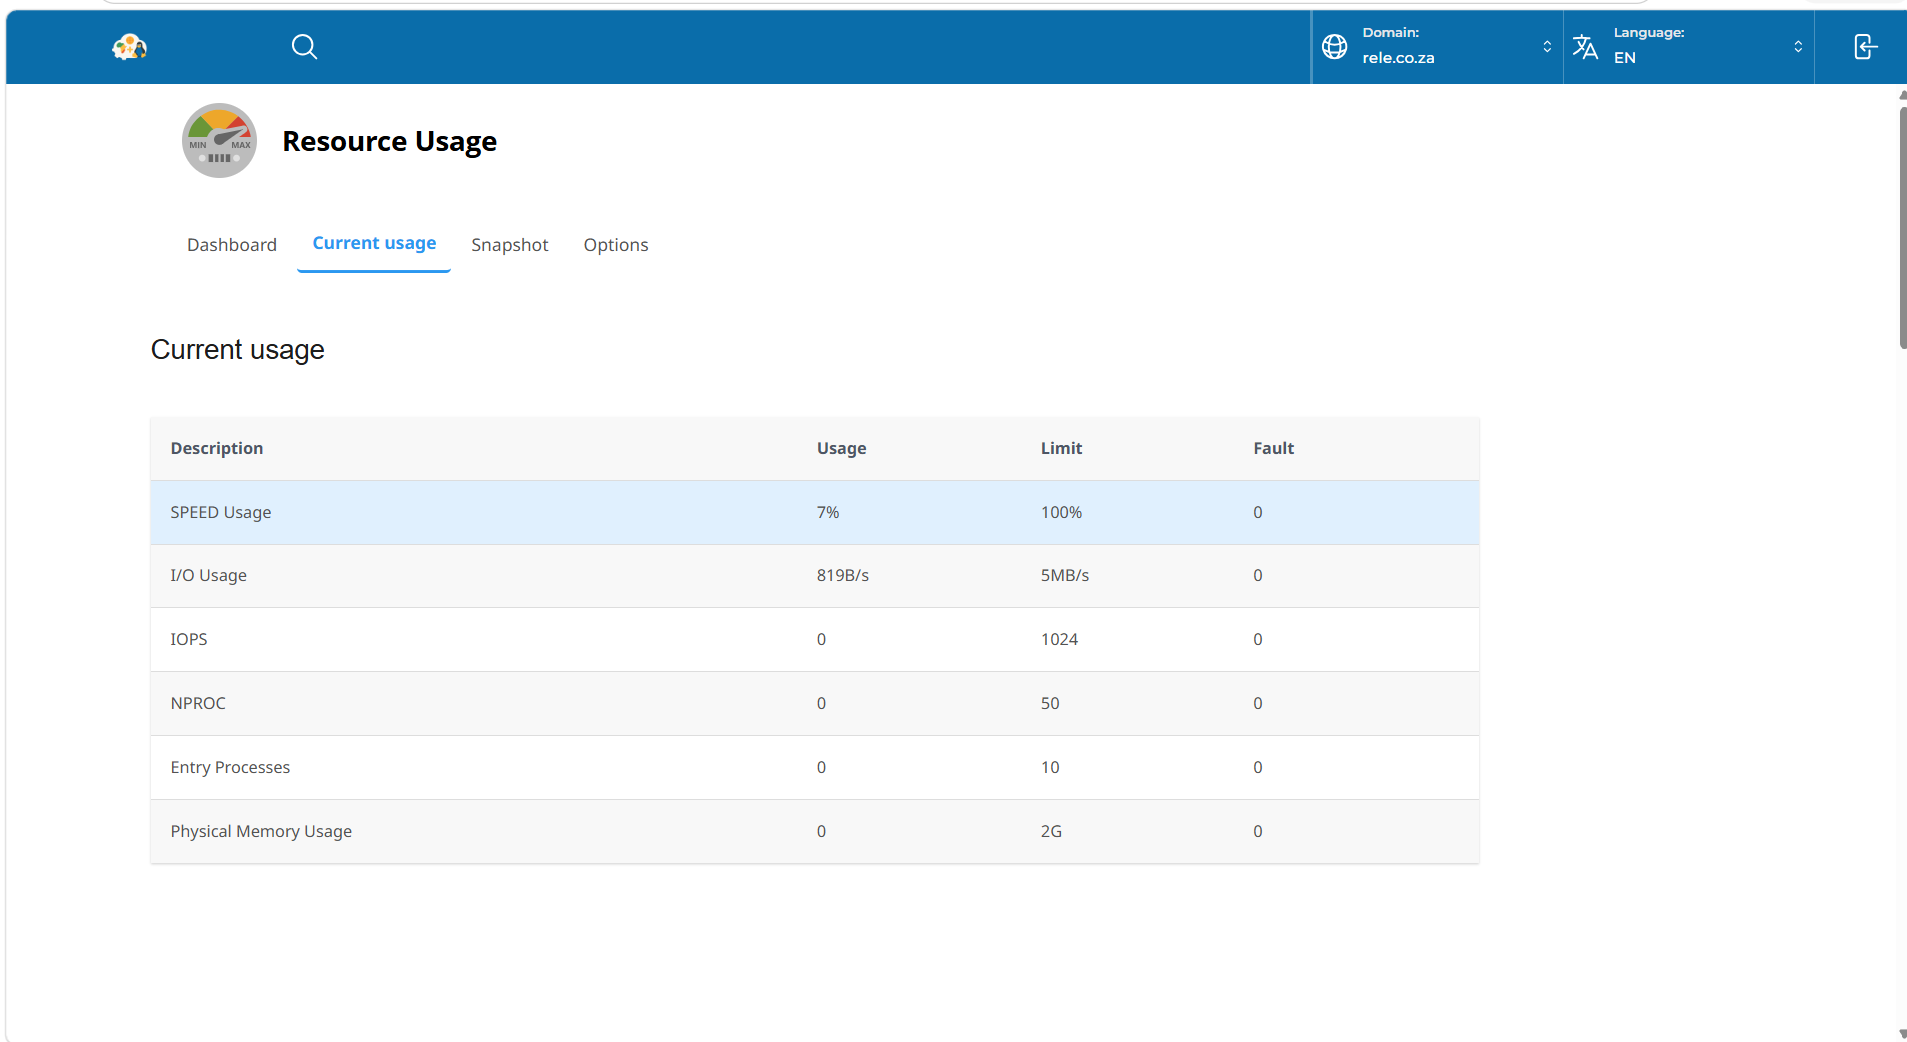Click the Entry Processes row

pos(815,768)
